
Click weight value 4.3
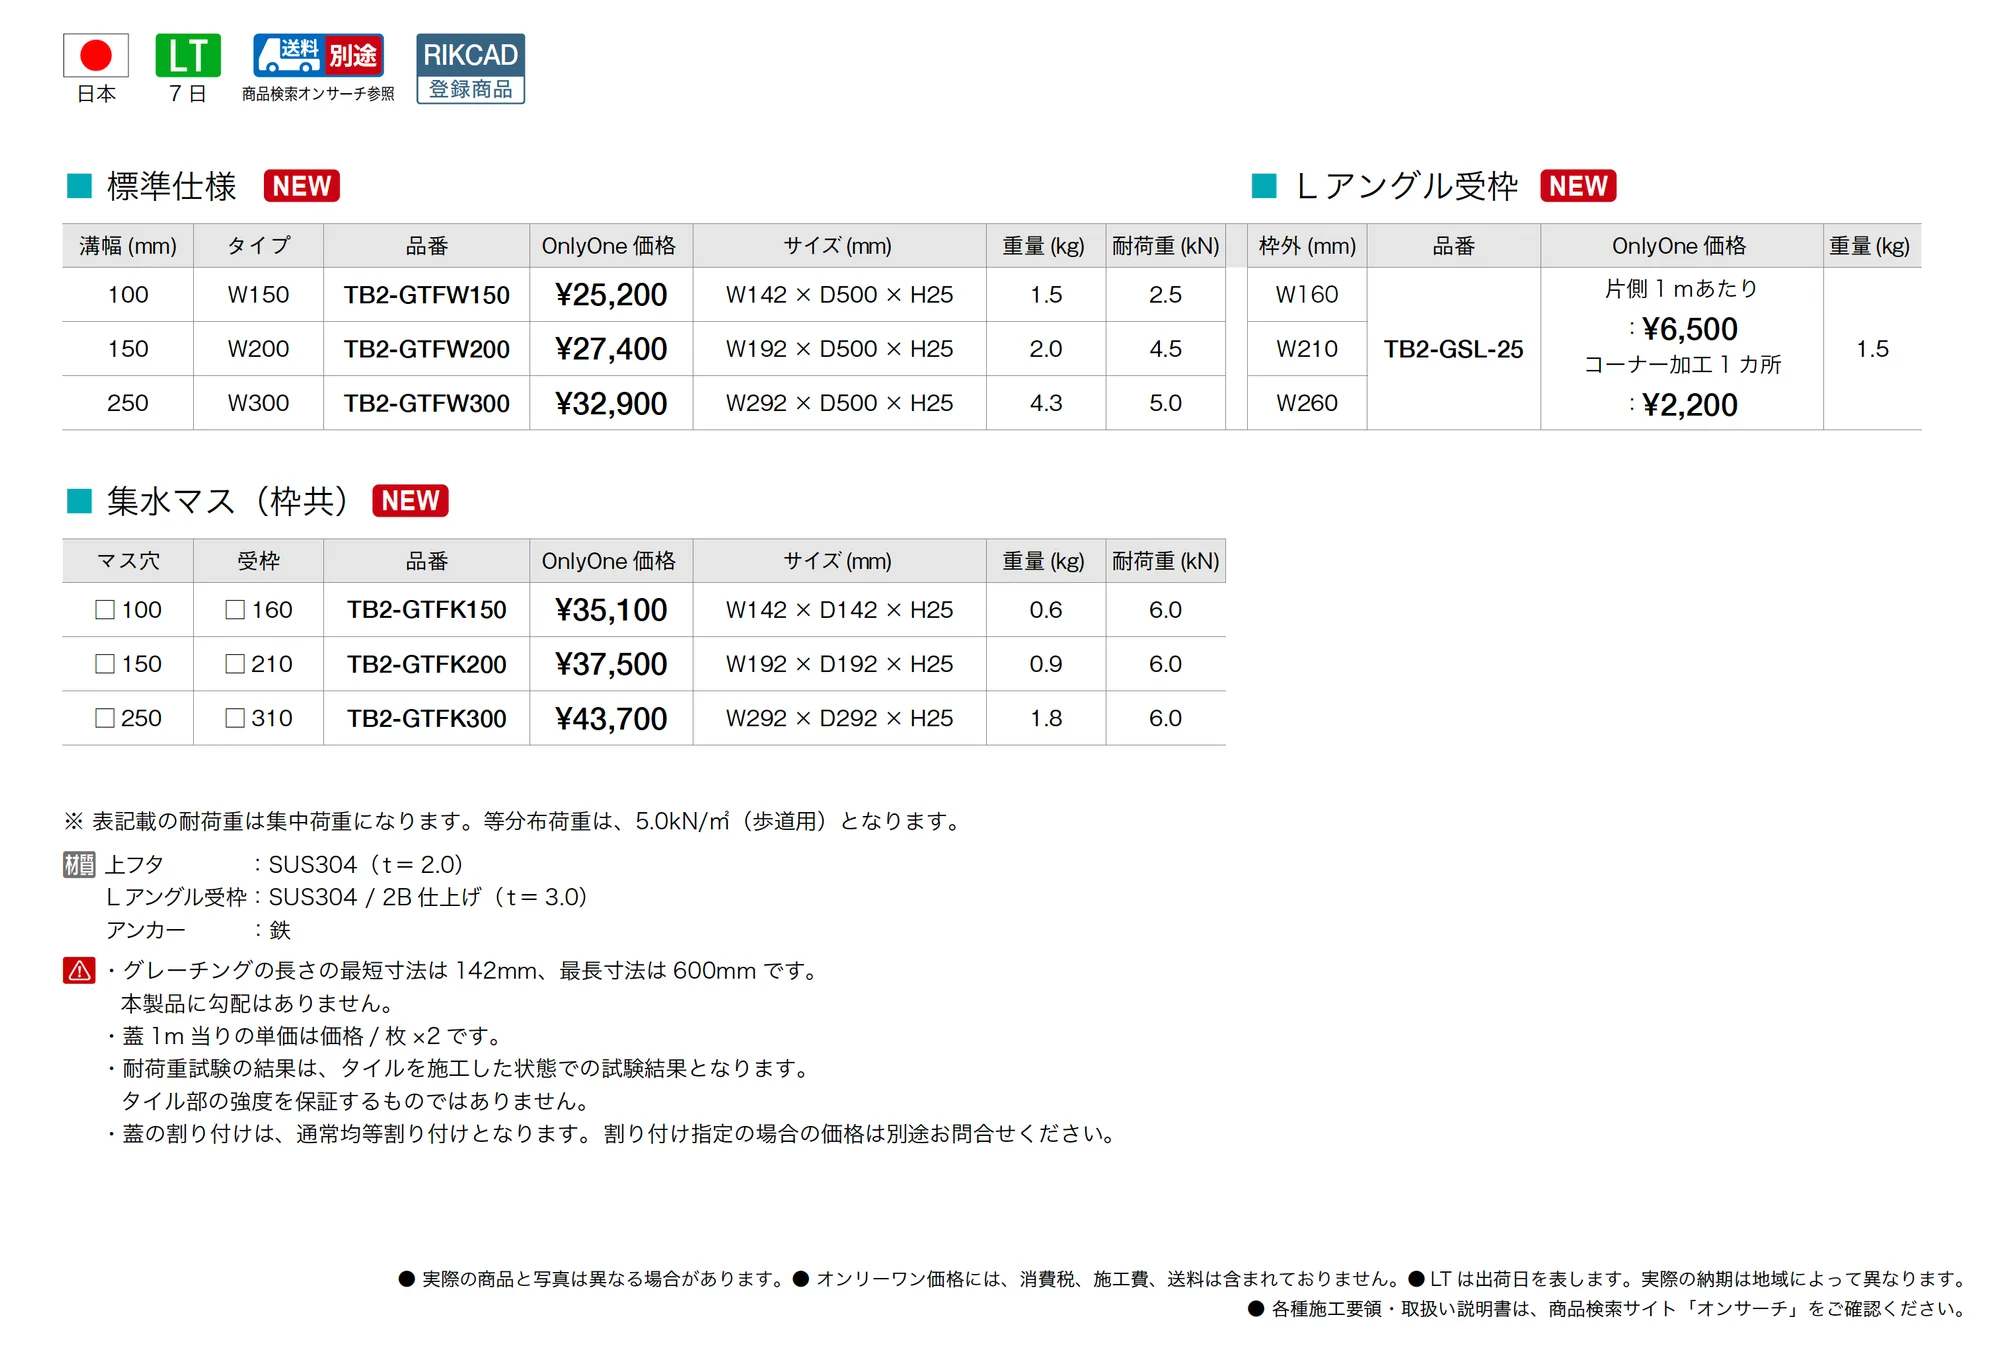[x=1046, y=403]
